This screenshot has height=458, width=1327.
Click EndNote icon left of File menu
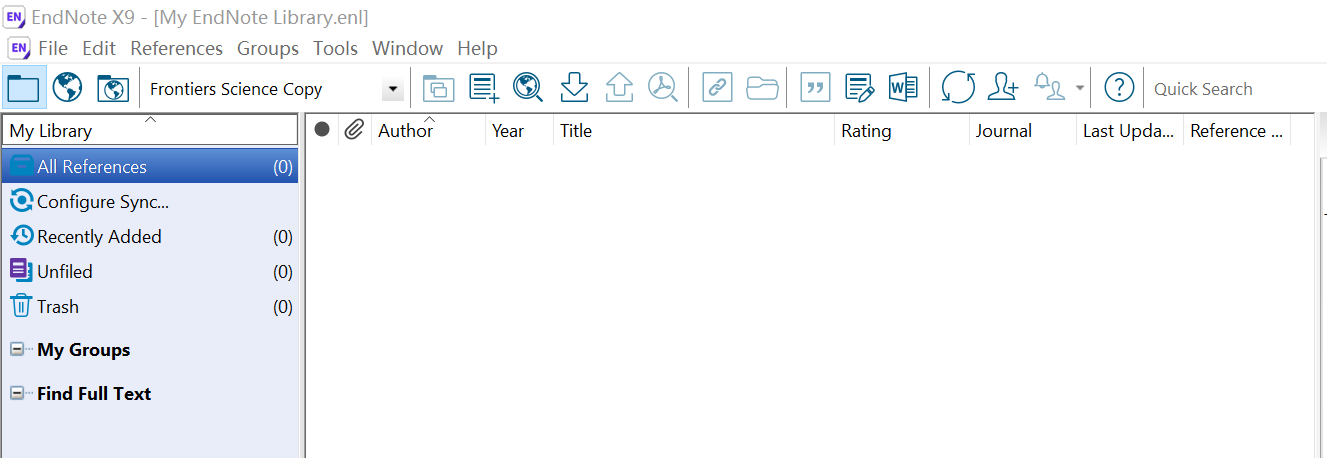tap(19, 48)
